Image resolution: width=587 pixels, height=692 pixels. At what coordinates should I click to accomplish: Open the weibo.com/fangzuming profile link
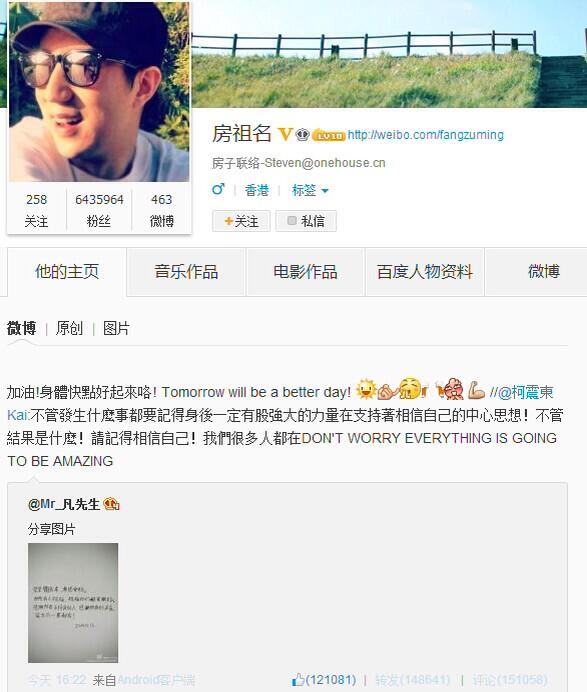[x=425, y=135]
